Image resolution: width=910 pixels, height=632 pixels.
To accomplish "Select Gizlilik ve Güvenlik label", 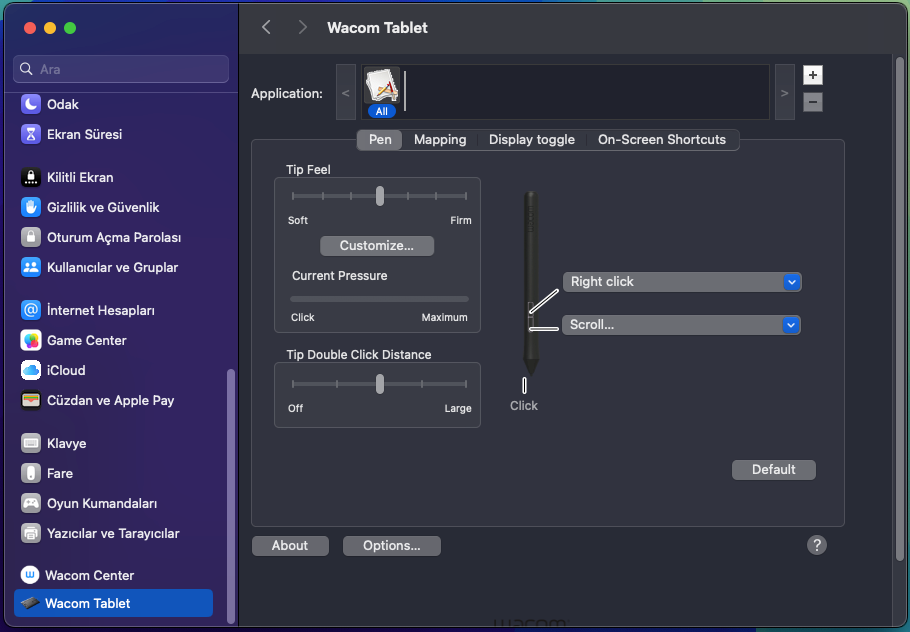I will pos(103,208).
